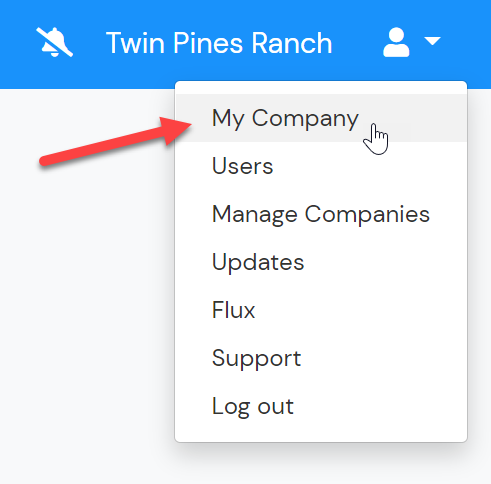Screen dimensions: 491x484
Task: Click the user profile avatar icon
Action: (396, 42)
